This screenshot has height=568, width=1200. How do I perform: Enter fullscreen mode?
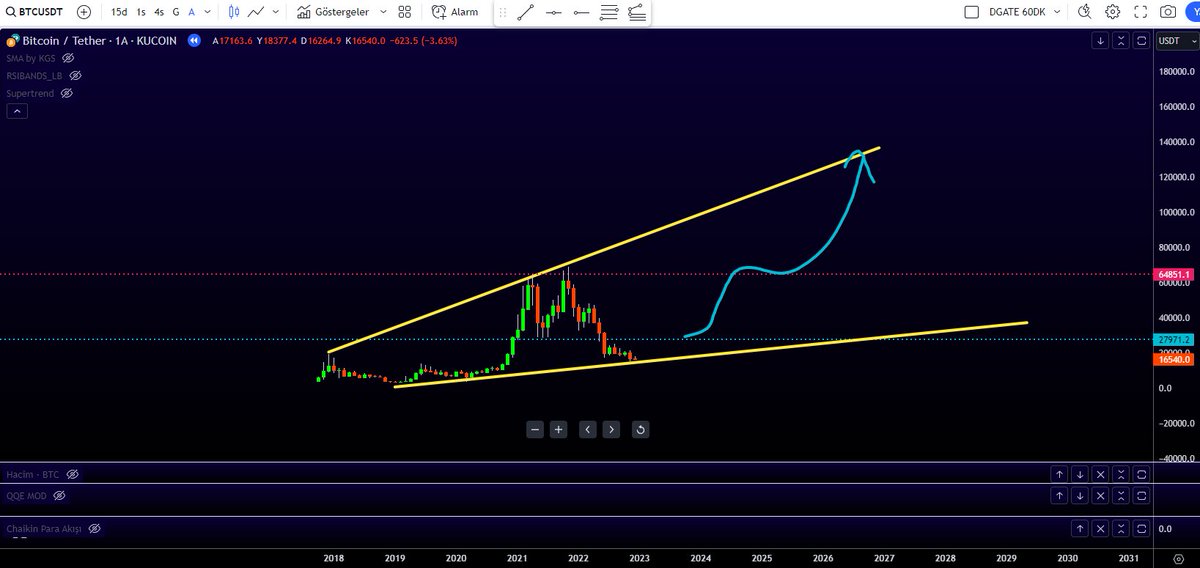(x=1140, y=12)
